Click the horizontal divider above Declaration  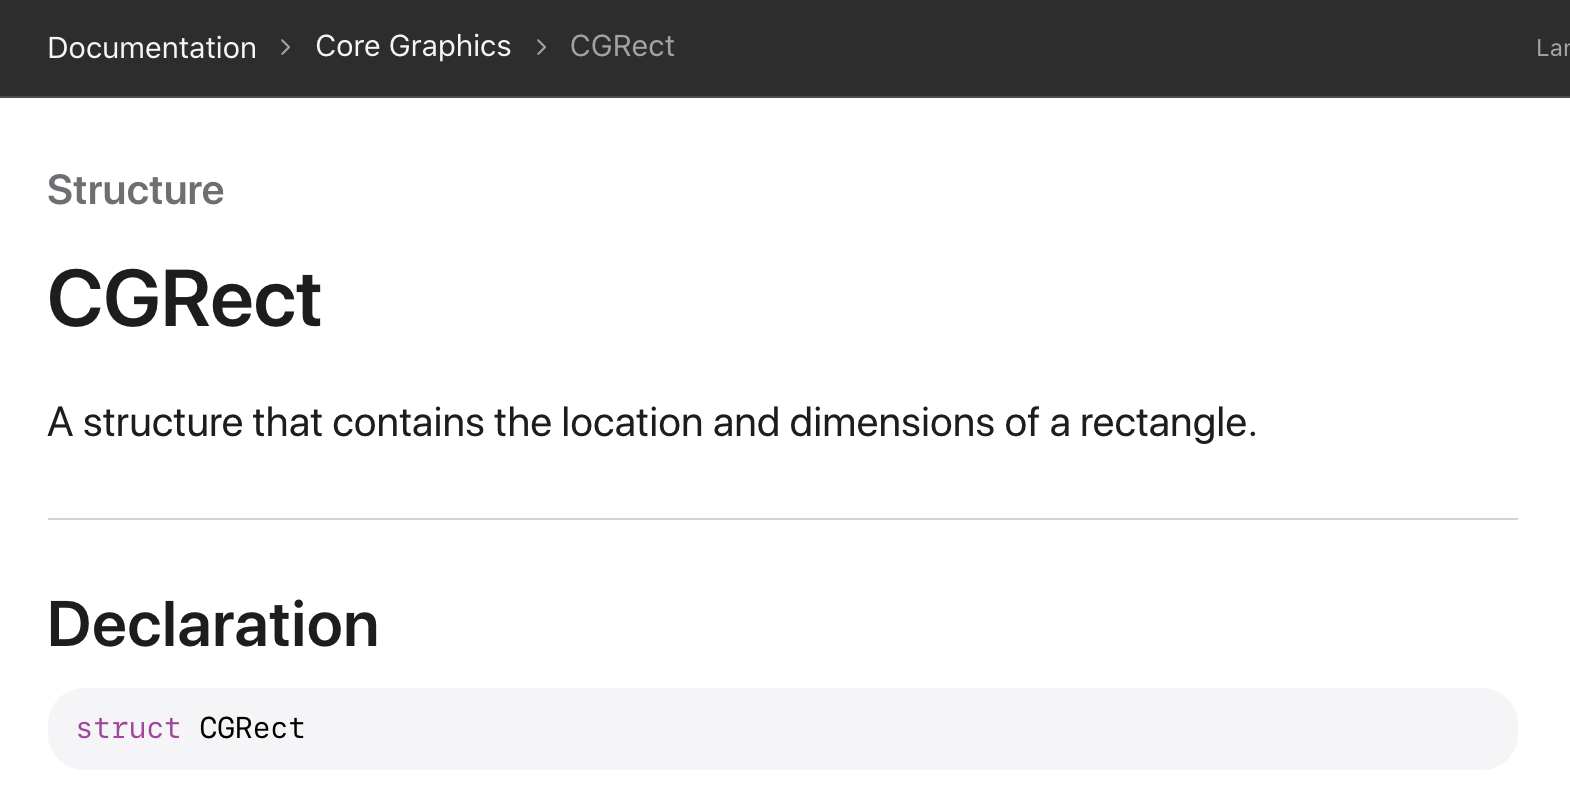[782, 519]
